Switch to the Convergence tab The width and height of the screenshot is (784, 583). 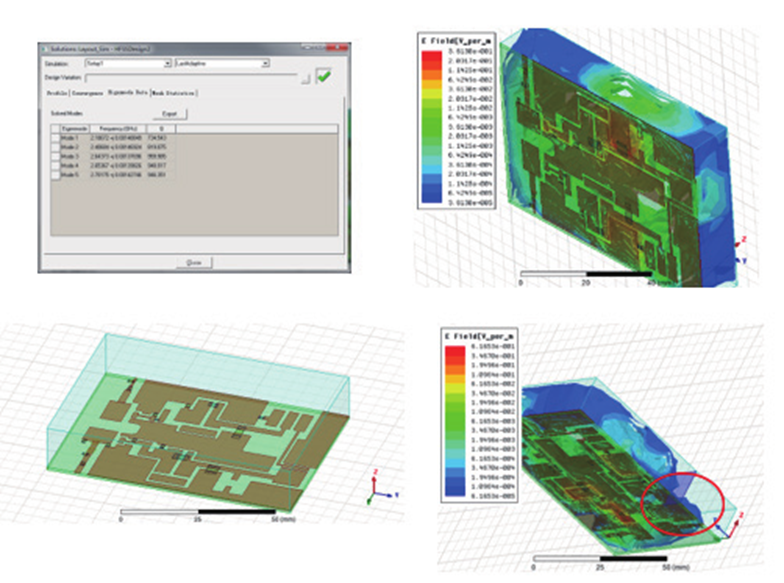click(x=87, y=93)
